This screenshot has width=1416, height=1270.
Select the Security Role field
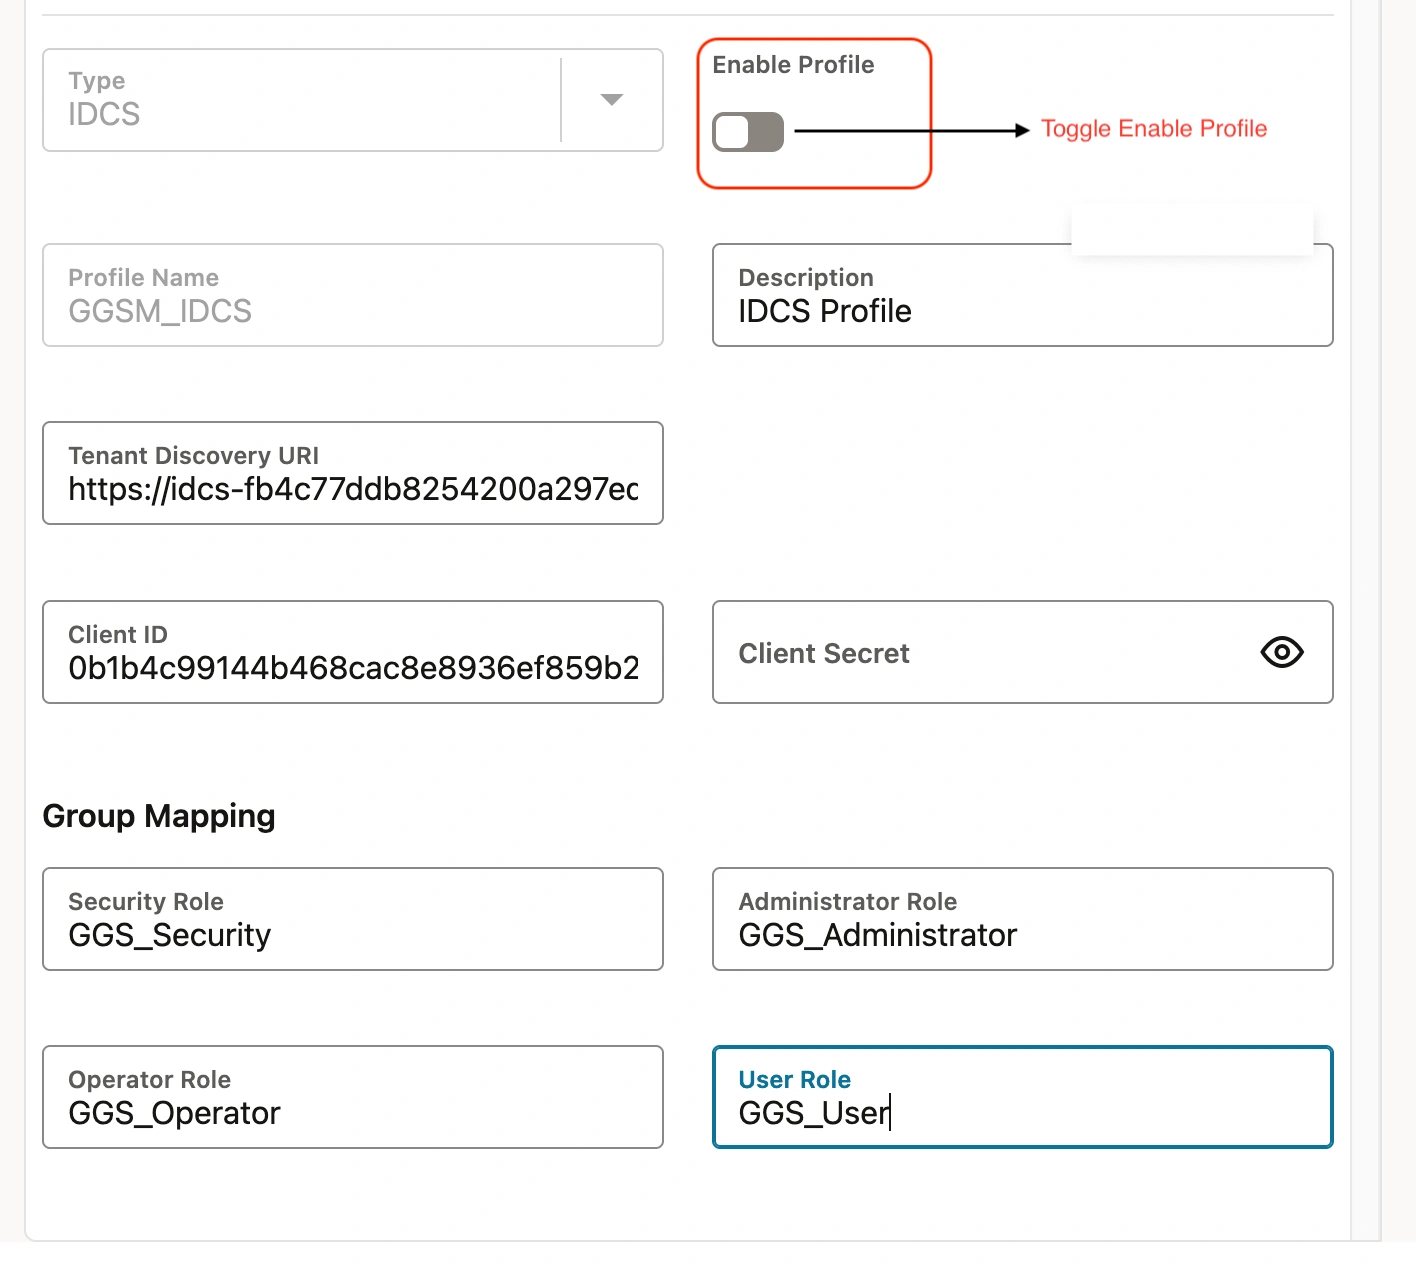pyautogui.click(x=352, y=919)
